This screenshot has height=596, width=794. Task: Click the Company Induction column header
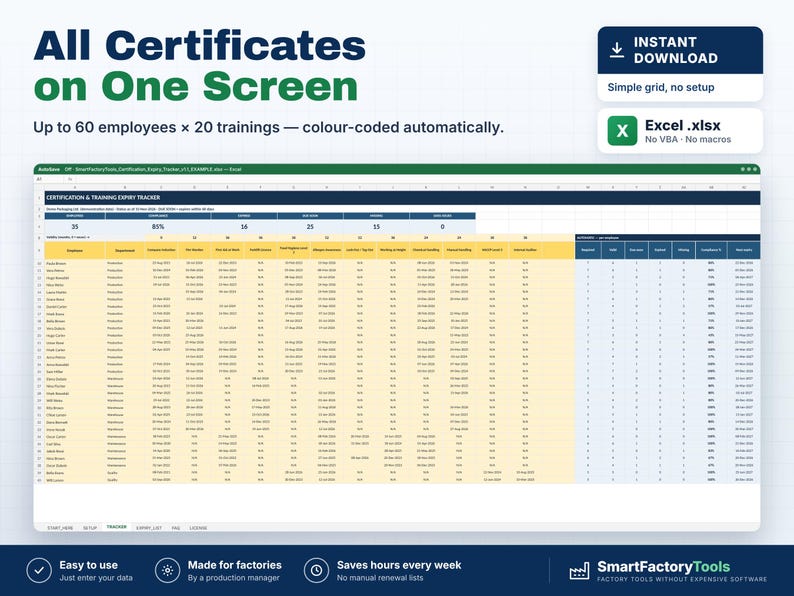click(x=162, y=250)
